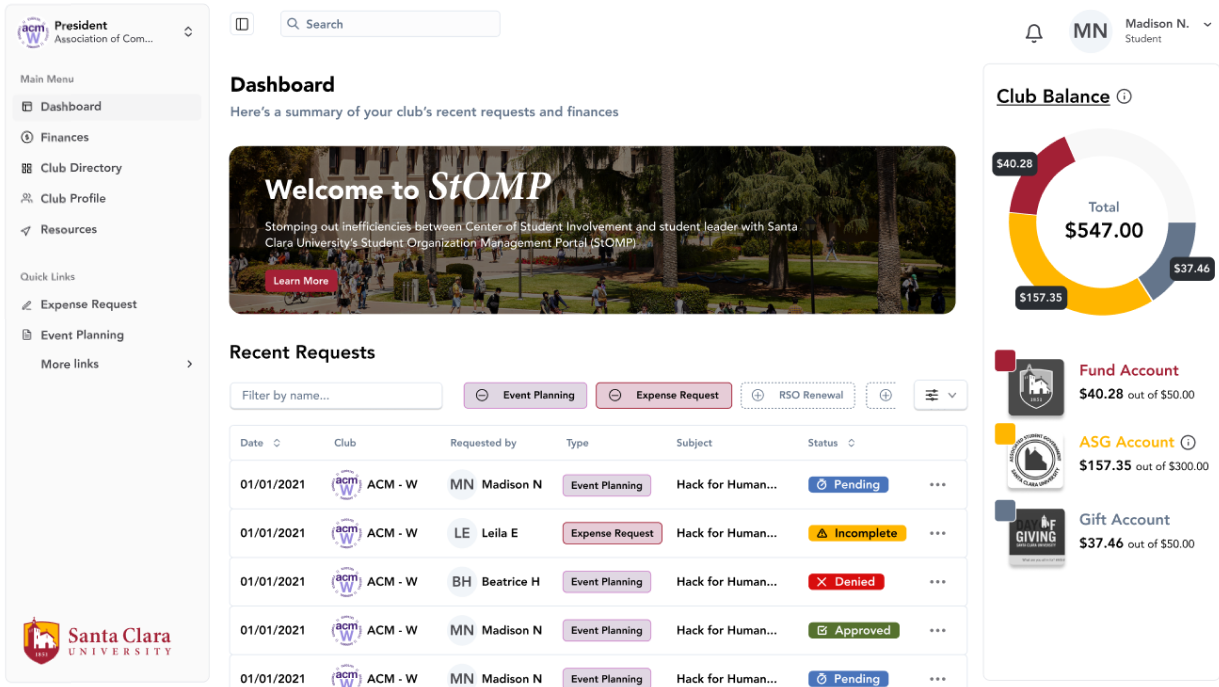Disable the Expense Request filter chip
The width and height of the screenshot is (1219, 687).
pyautogui.click(x=615, y=396)
